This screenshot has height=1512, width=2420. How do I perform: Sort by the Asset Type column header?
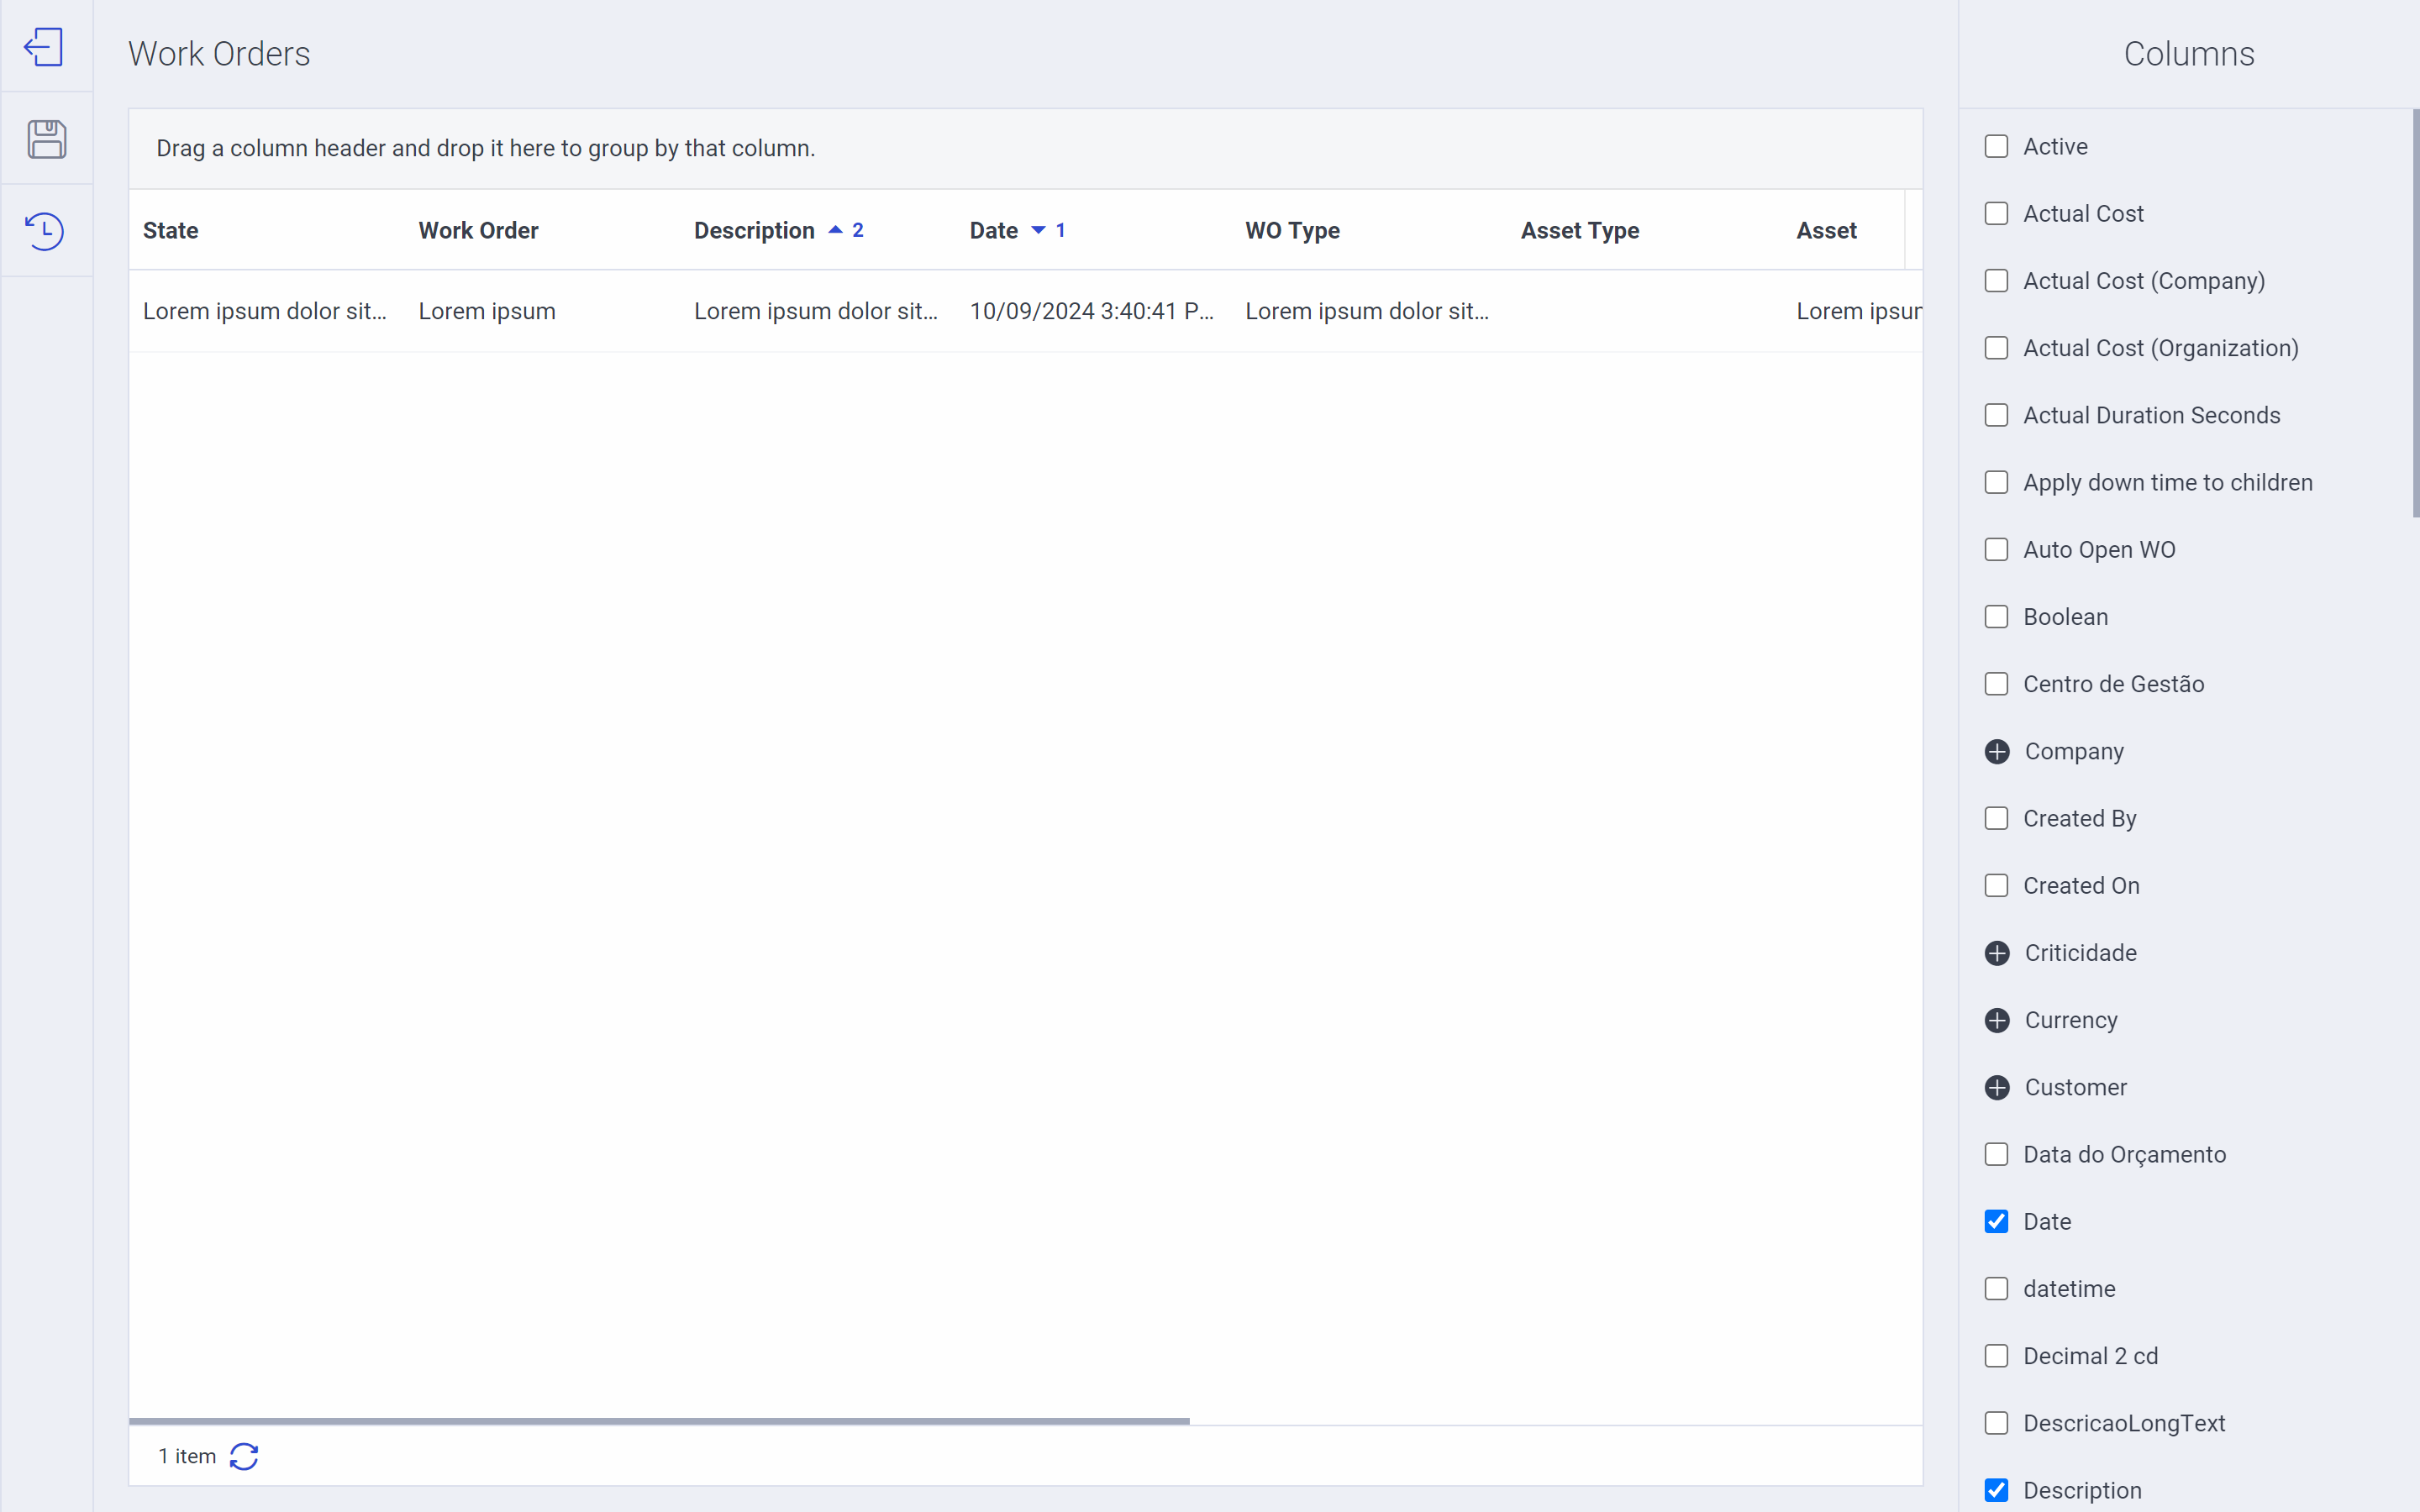pyautogui.click(x=1579, y=230)
